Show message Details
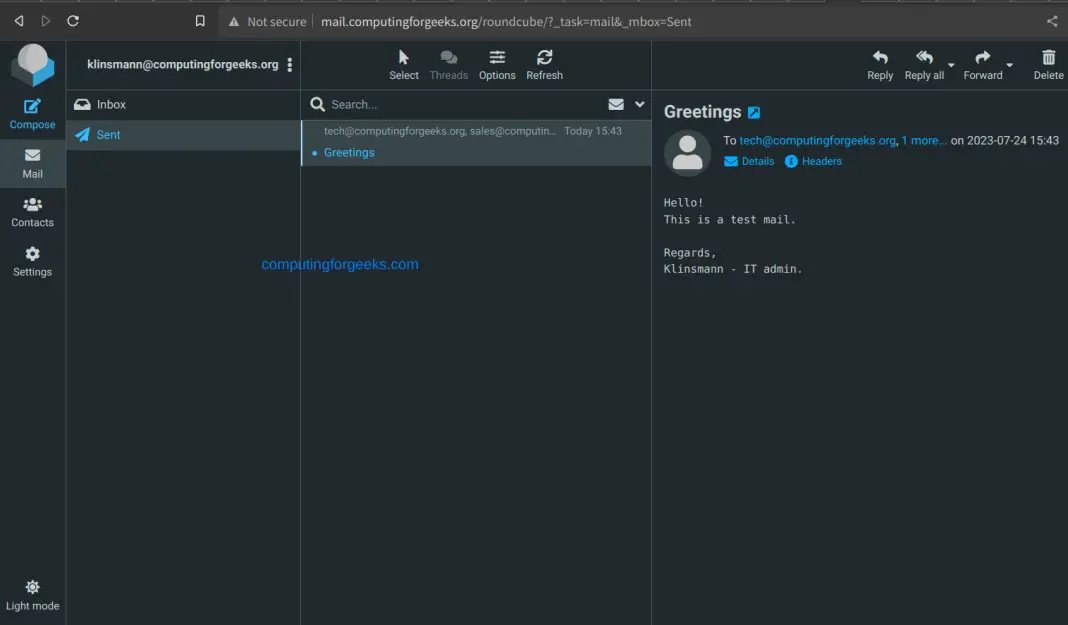1068x625 pixels. 749,161
